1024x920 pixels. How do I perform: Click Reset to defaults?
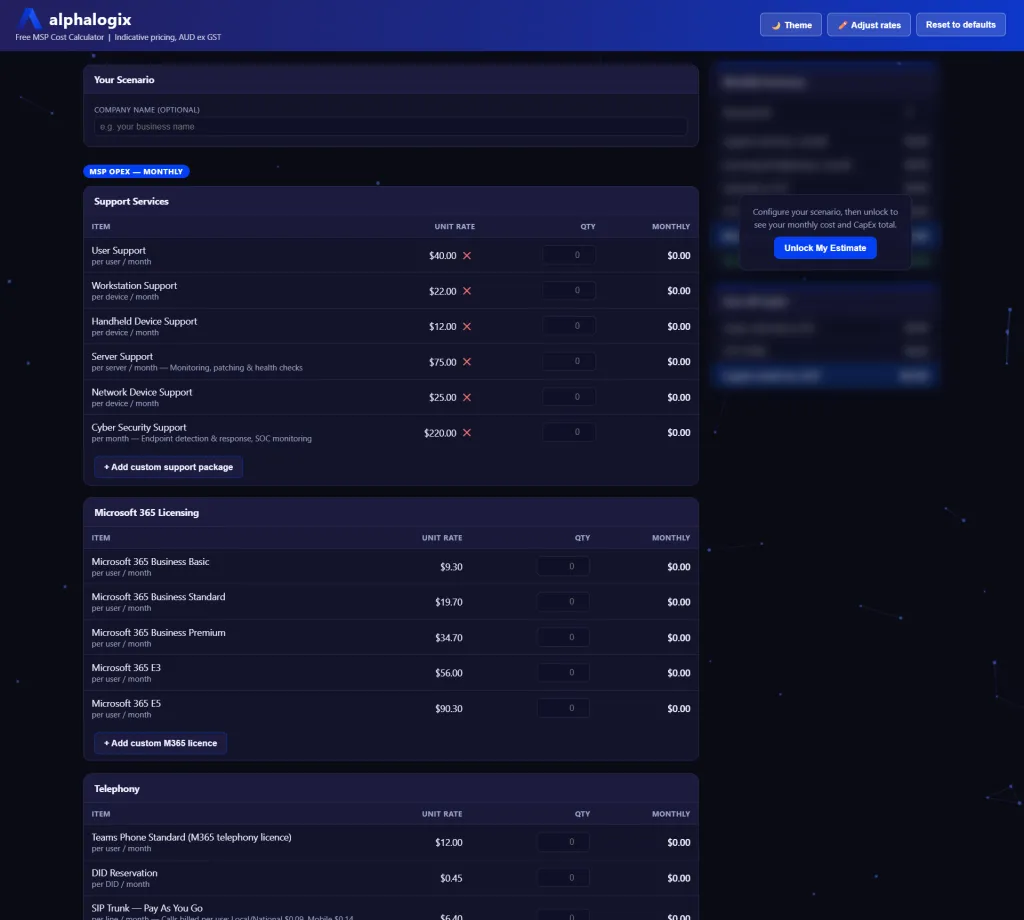(x=961, y=25)
